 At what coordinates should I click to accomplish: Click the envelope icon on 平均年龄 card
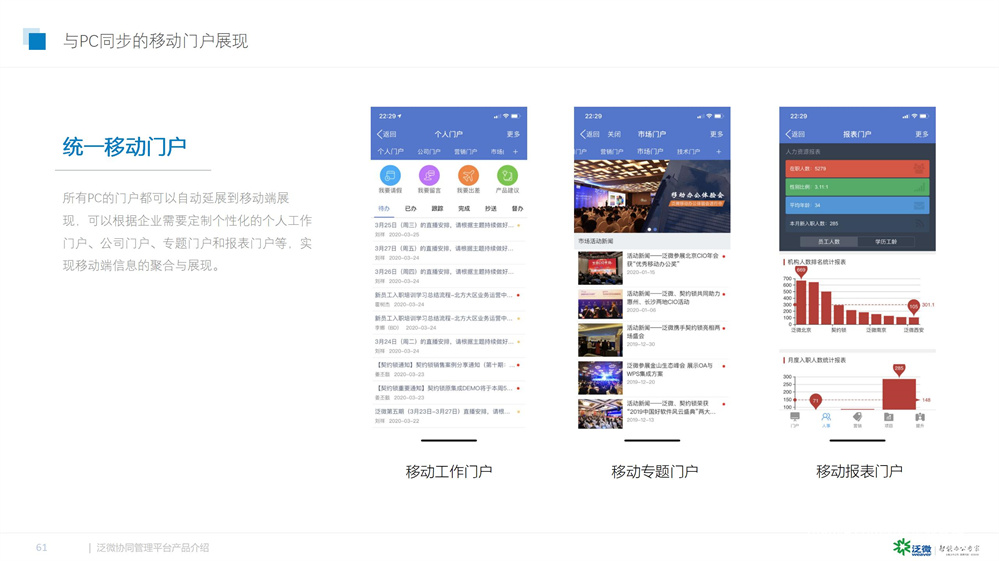pos(919,206)
